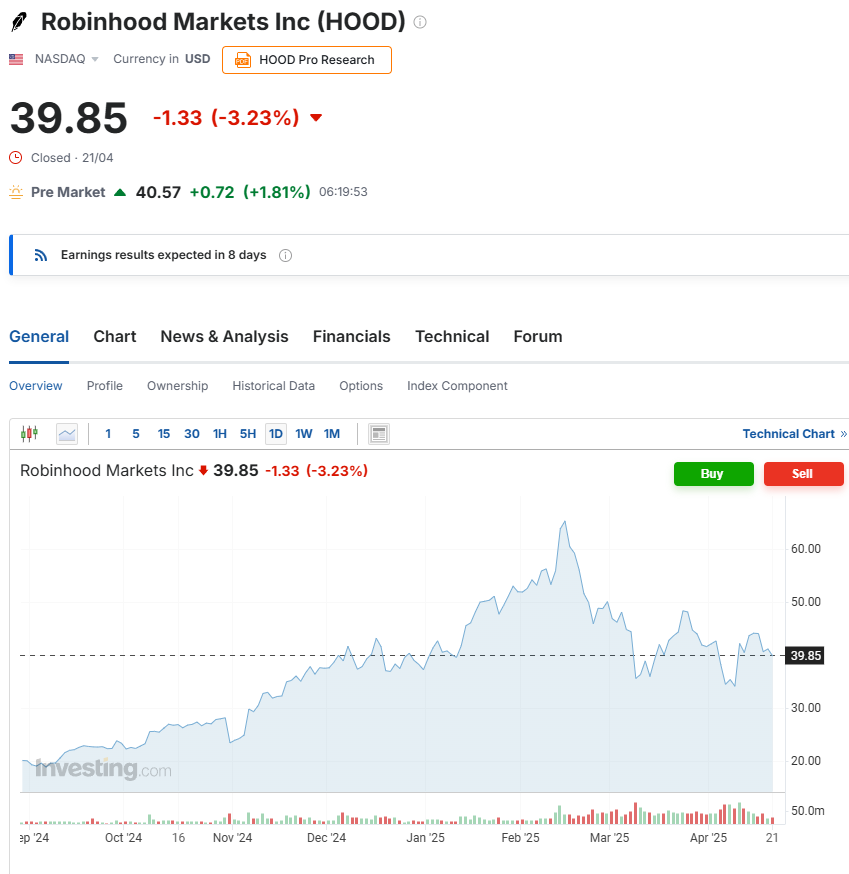Open the Technical Chart link

[794, 434]
